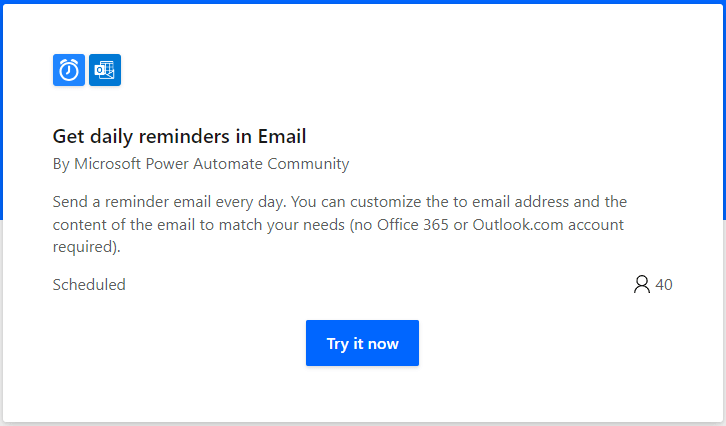Click the Schedule alarm clock icon
This screenshot has width=726, height=426.
[69, 70]
